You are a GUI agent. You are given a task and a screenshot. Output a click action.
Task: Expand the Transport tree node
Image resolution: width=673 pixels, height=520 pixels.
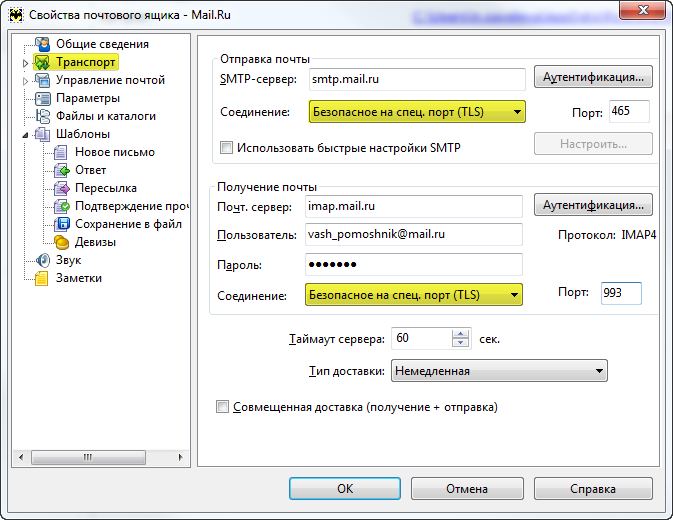click(26, 63)
